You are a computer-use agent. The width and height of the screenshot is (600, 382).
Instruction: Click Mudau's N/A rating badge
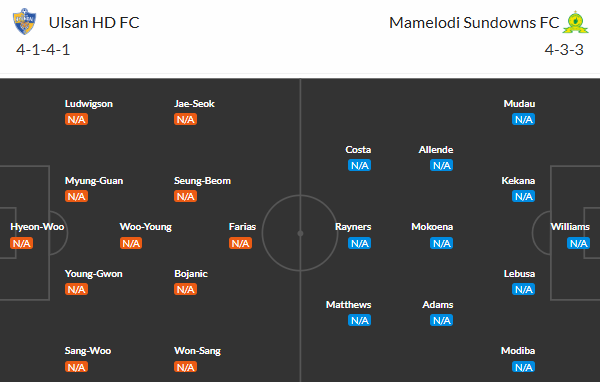pyautogui.click(x=523, y=119)
